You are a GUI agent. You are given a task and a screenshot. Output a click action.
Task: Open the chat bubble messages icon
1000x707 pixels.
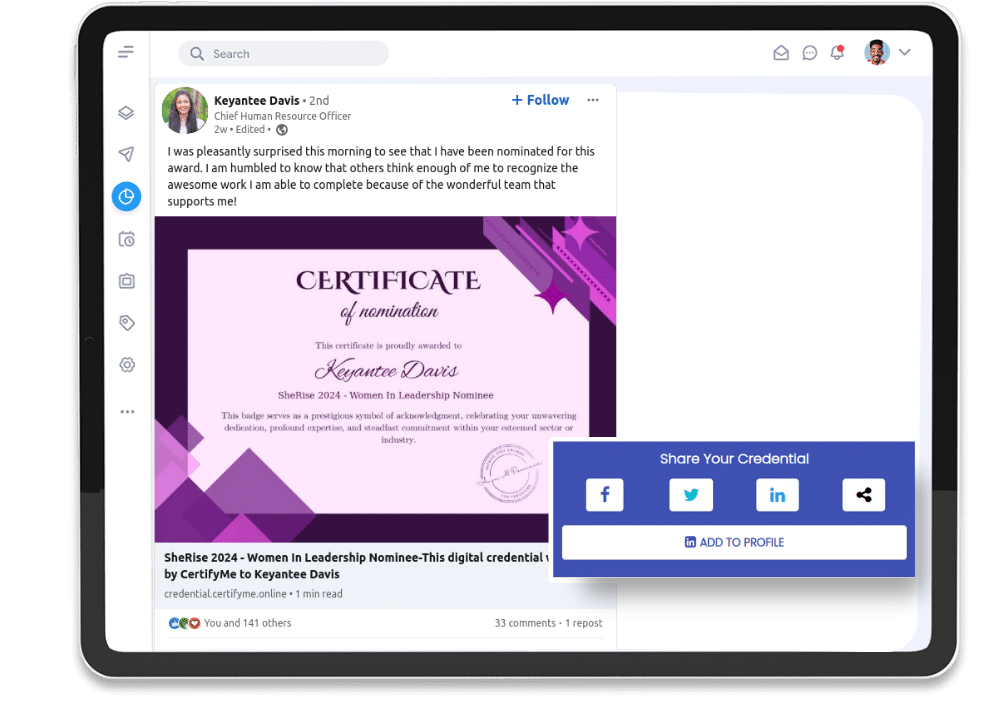[x=809, y=53]
